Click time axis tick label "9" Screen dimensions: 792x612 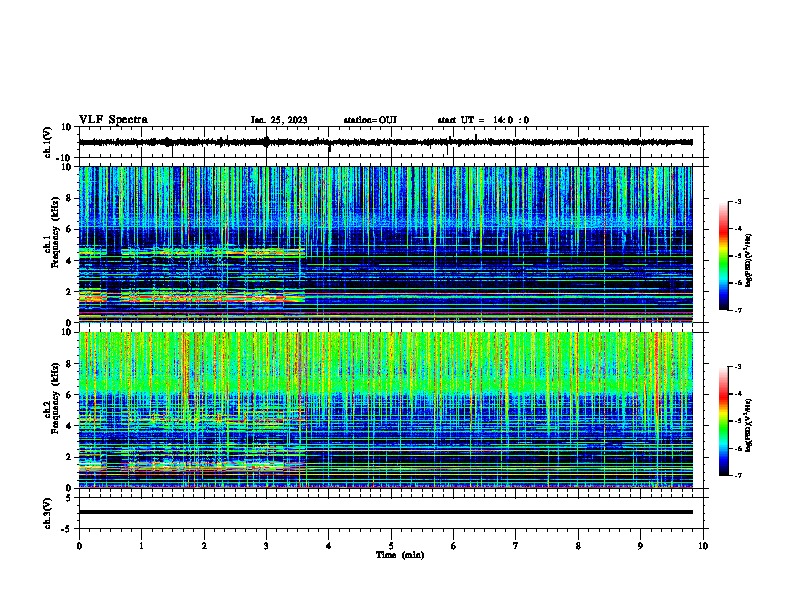640,546
